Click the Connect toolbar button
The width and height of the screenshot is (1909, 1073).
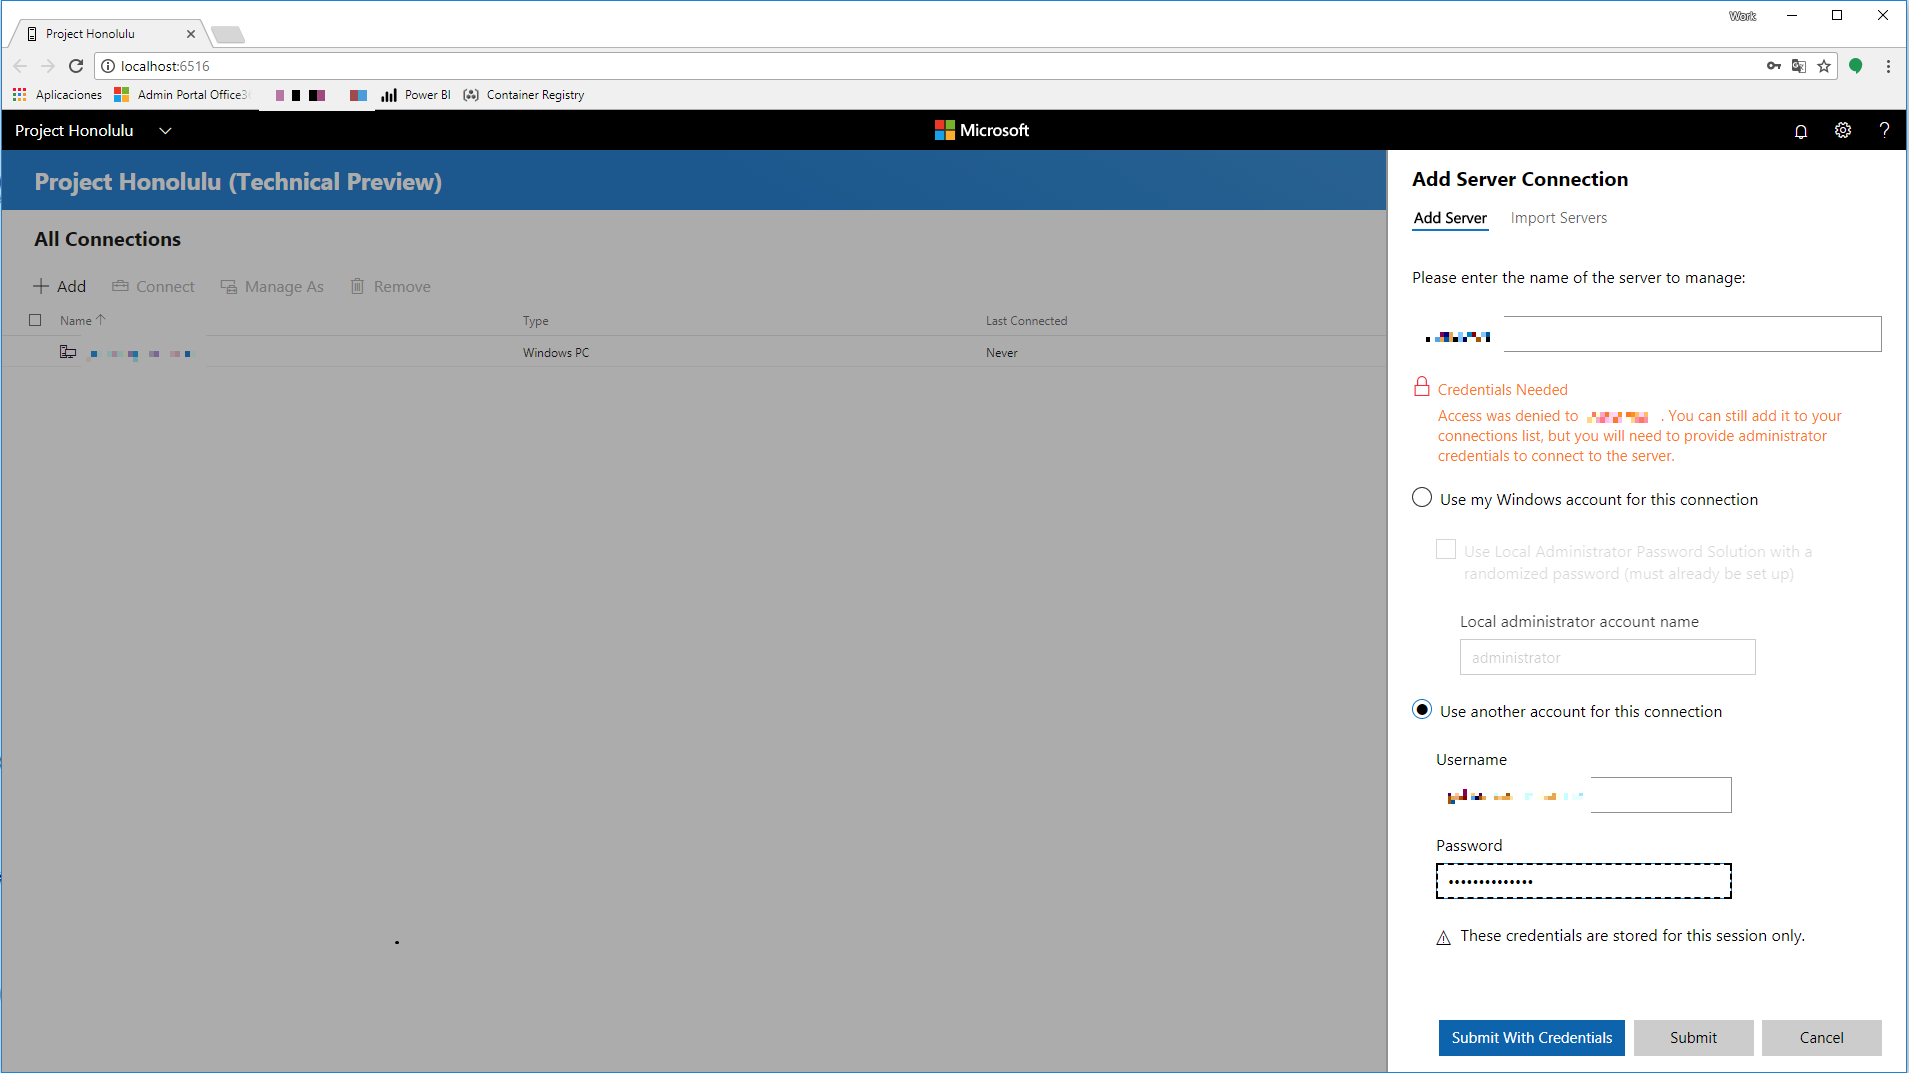coord(153,287)
